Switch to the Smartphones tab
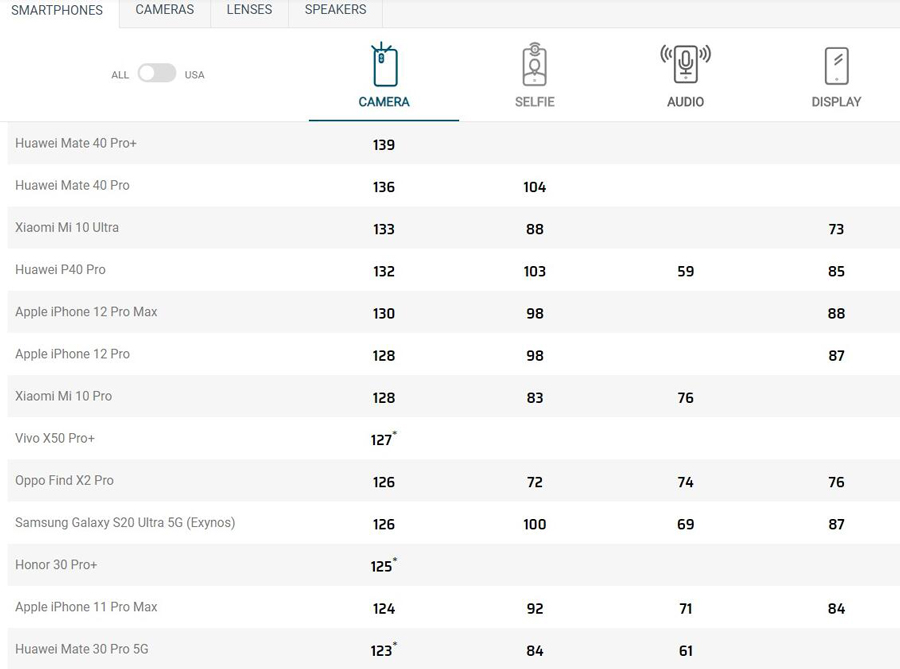Image resolution: width=900 pixels, height=669 pixels. pos(57,10)
